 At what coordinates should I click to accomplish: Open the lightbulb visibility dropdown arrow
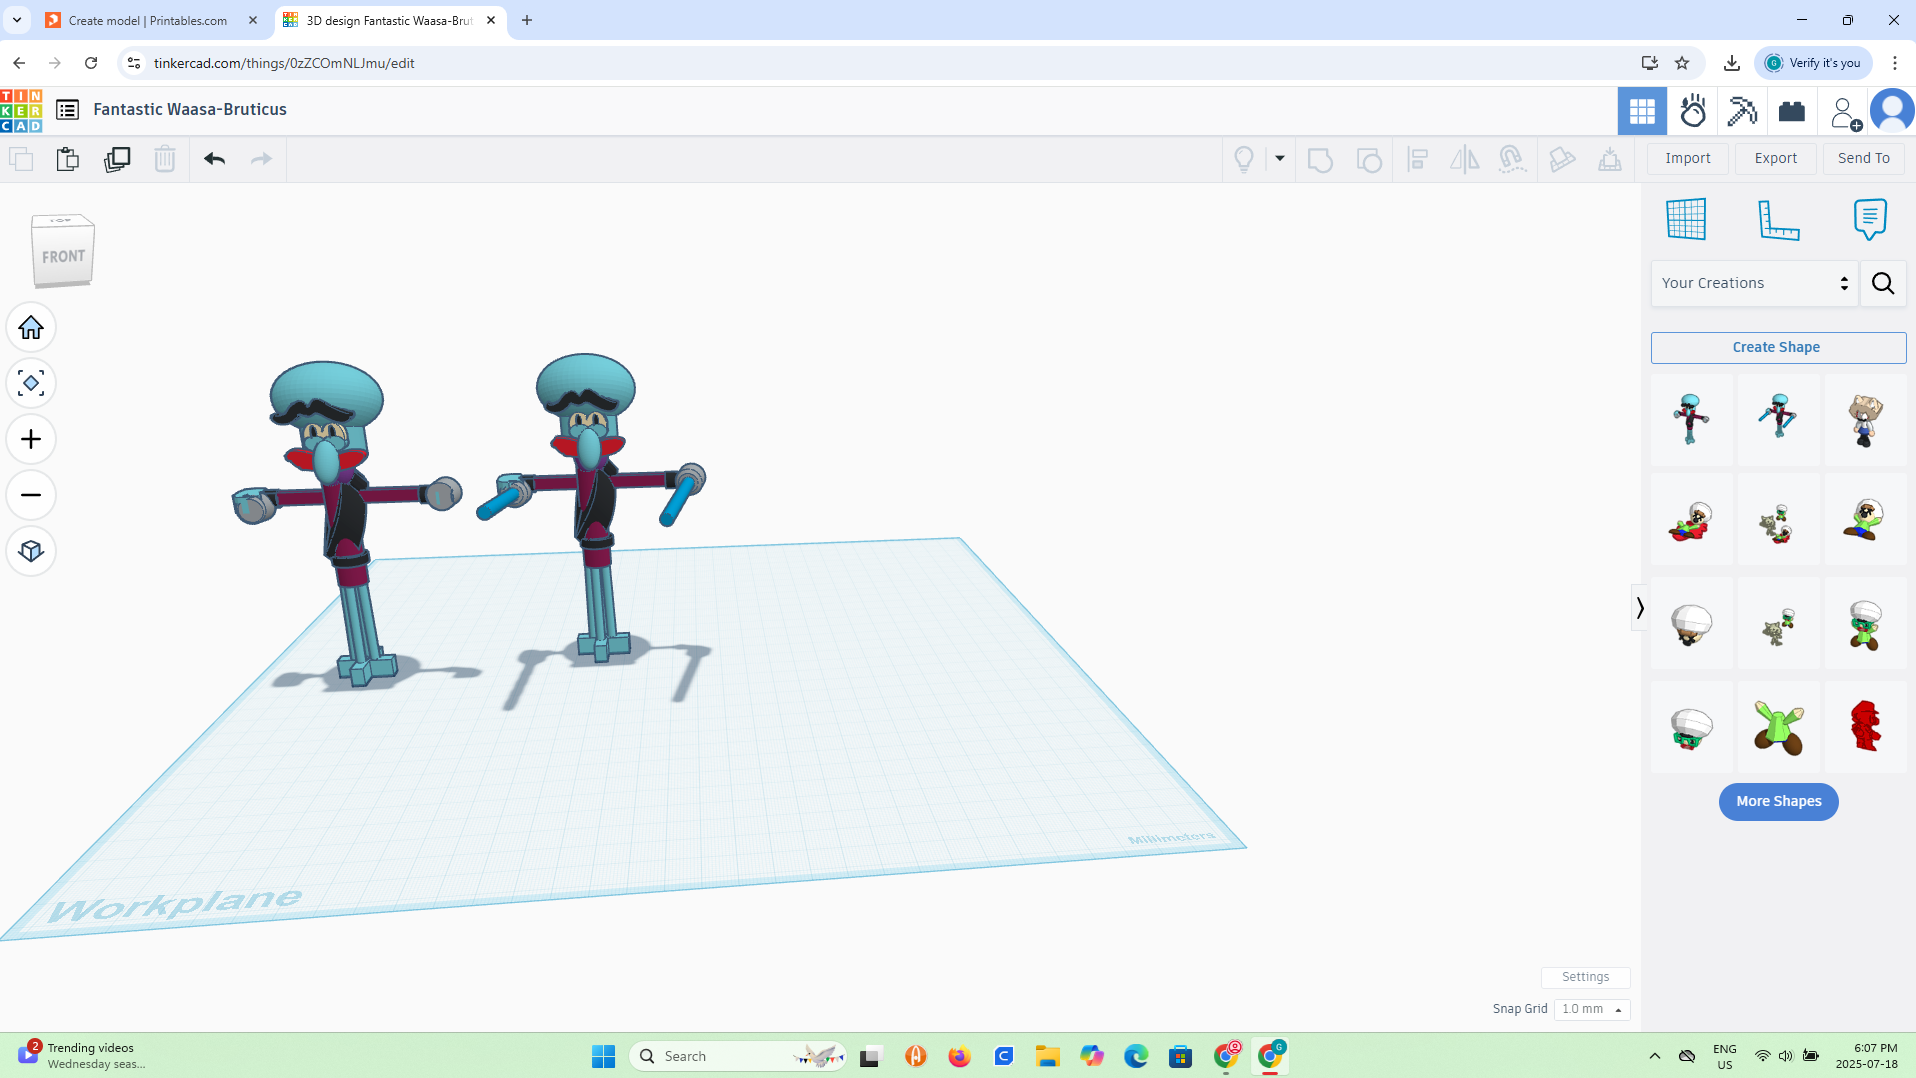pyautogui.click(x=1279, y=159)
